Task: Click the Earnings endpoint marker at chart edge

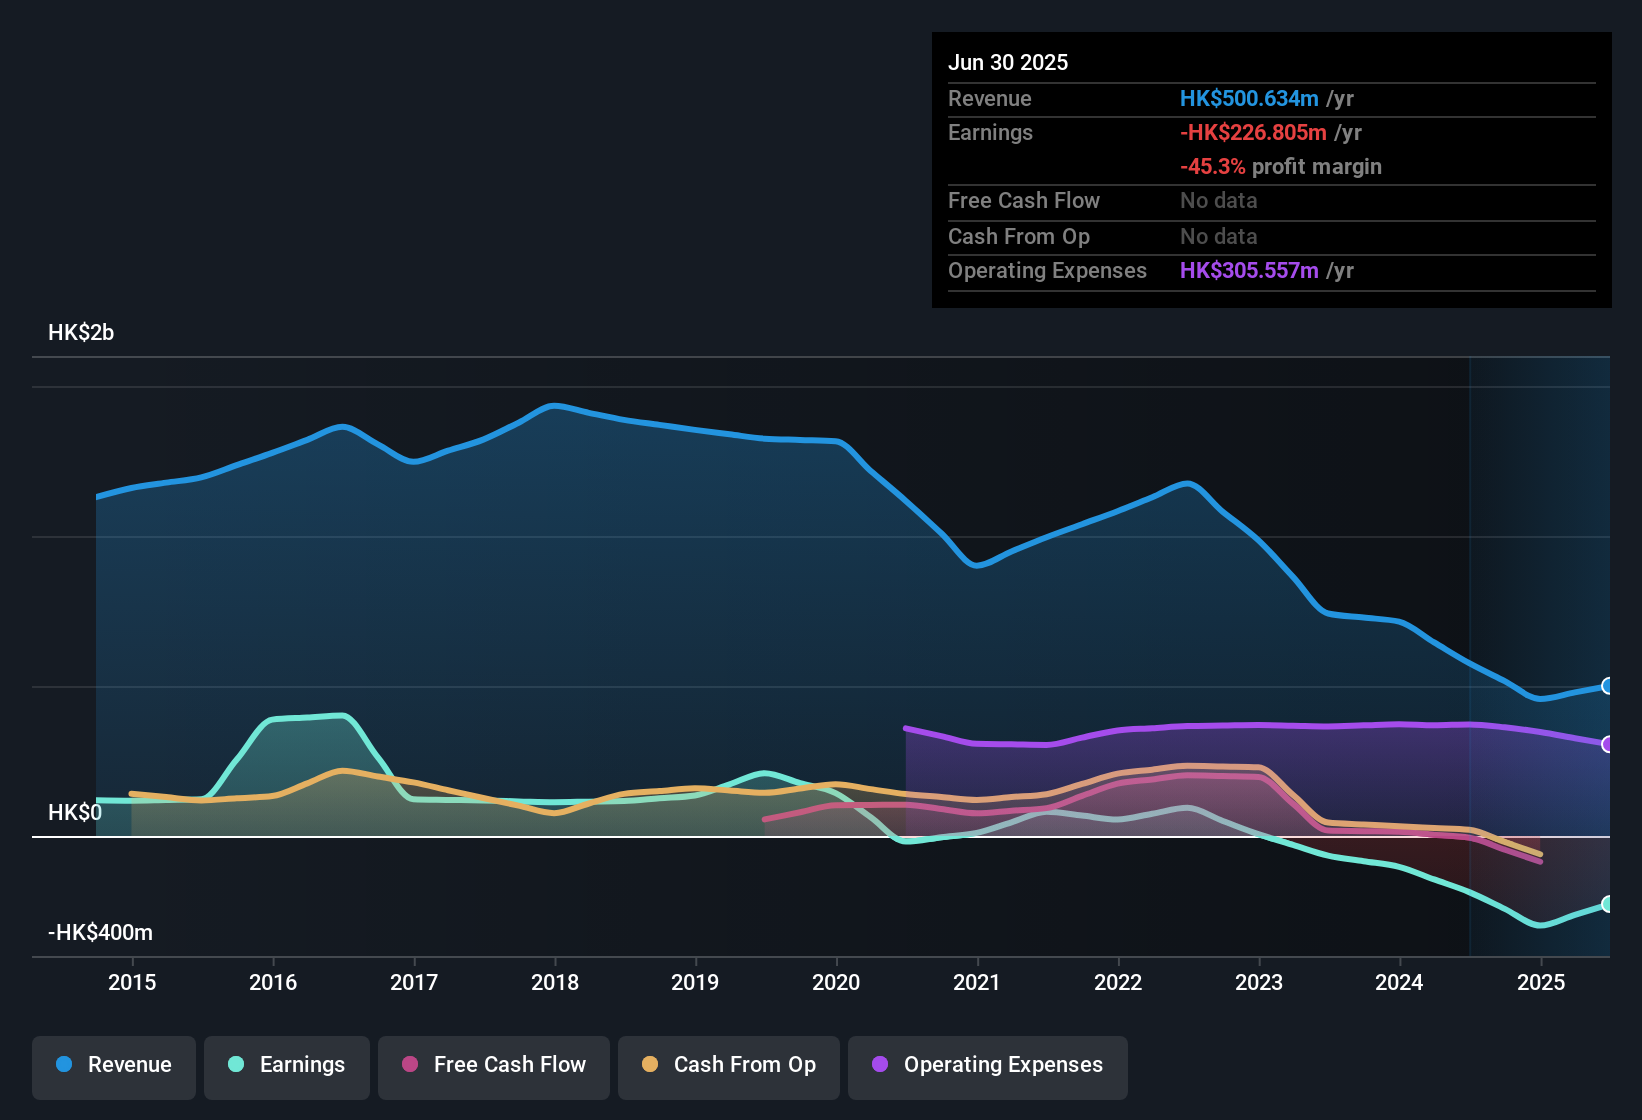Action: tap(1608, 904)
